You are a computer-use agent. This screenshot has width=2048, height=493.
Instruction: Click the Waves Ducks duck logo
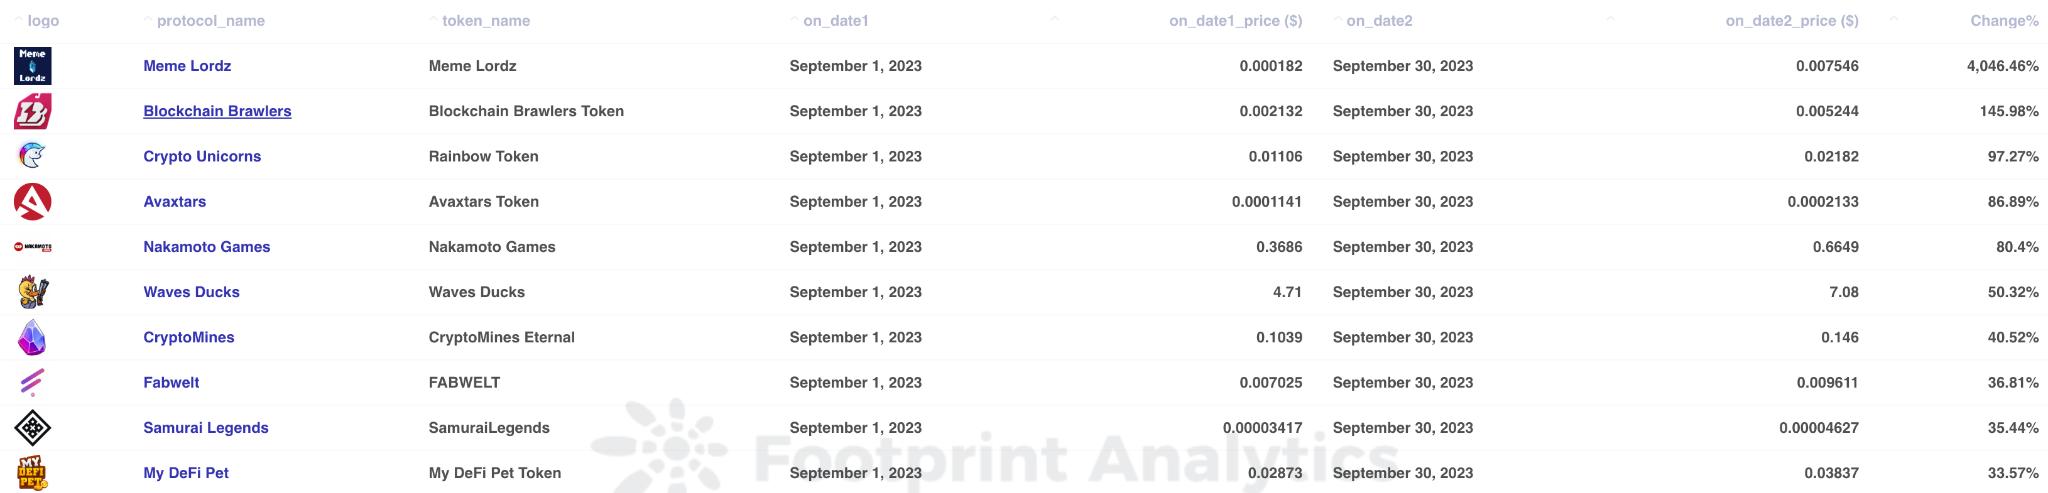point(32,292)
